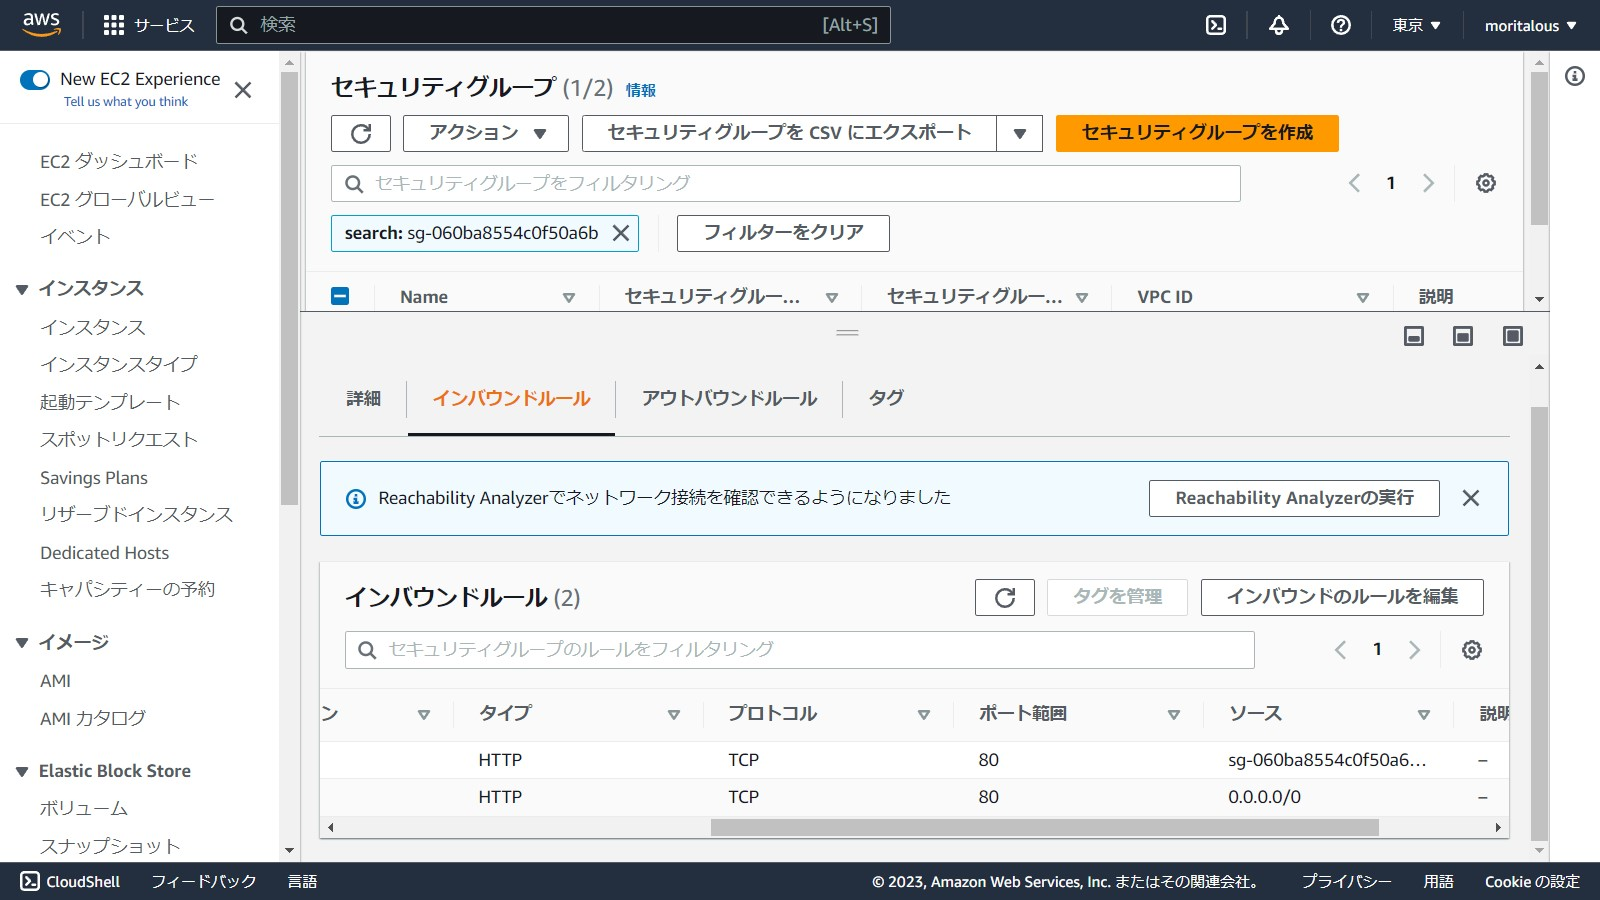Toggle the New EC2 Experience switch
The height and width of the screenshot is (900, 1600).
click(35, 80)
